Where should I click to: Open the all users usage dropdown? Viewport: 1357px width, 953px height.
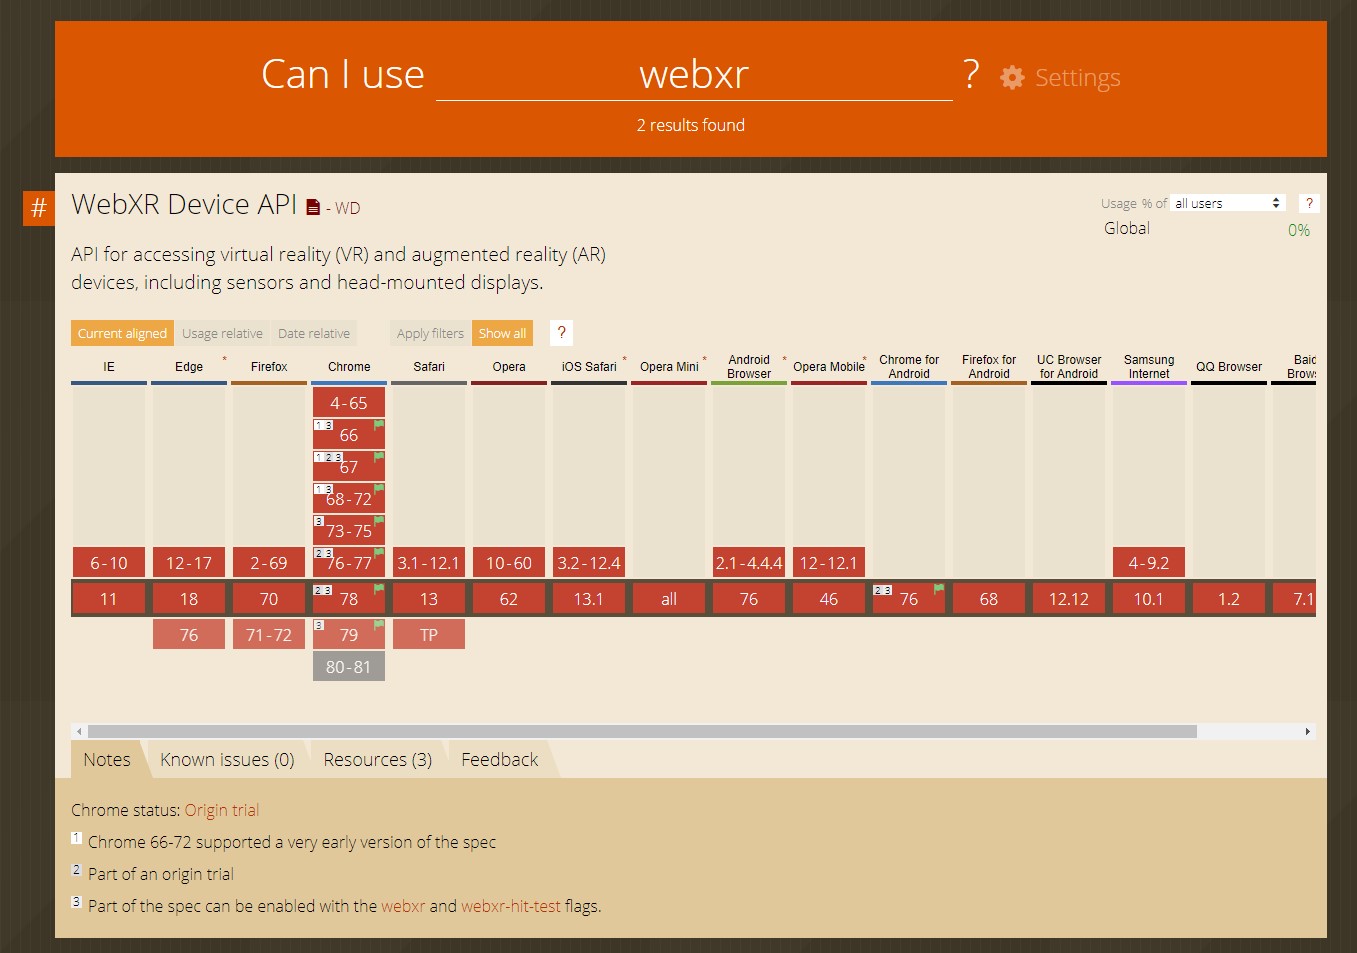1227,202
